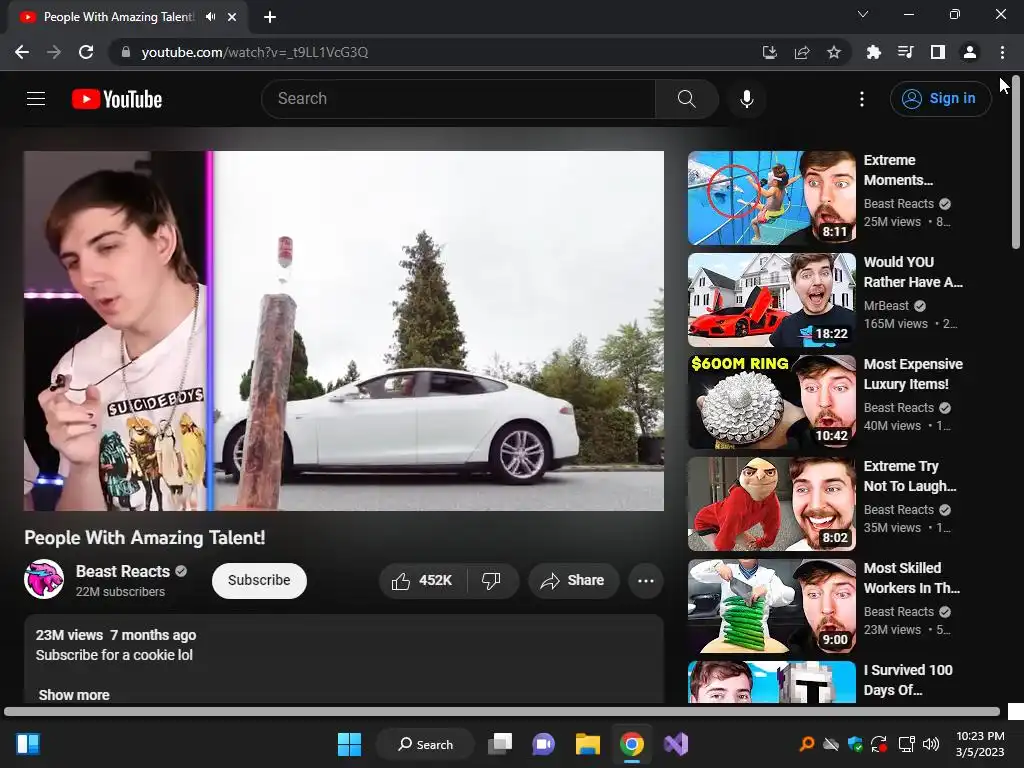Screen dimensions: 1024x768
Task: Click the video player to pause
Action: click(344, 331)
